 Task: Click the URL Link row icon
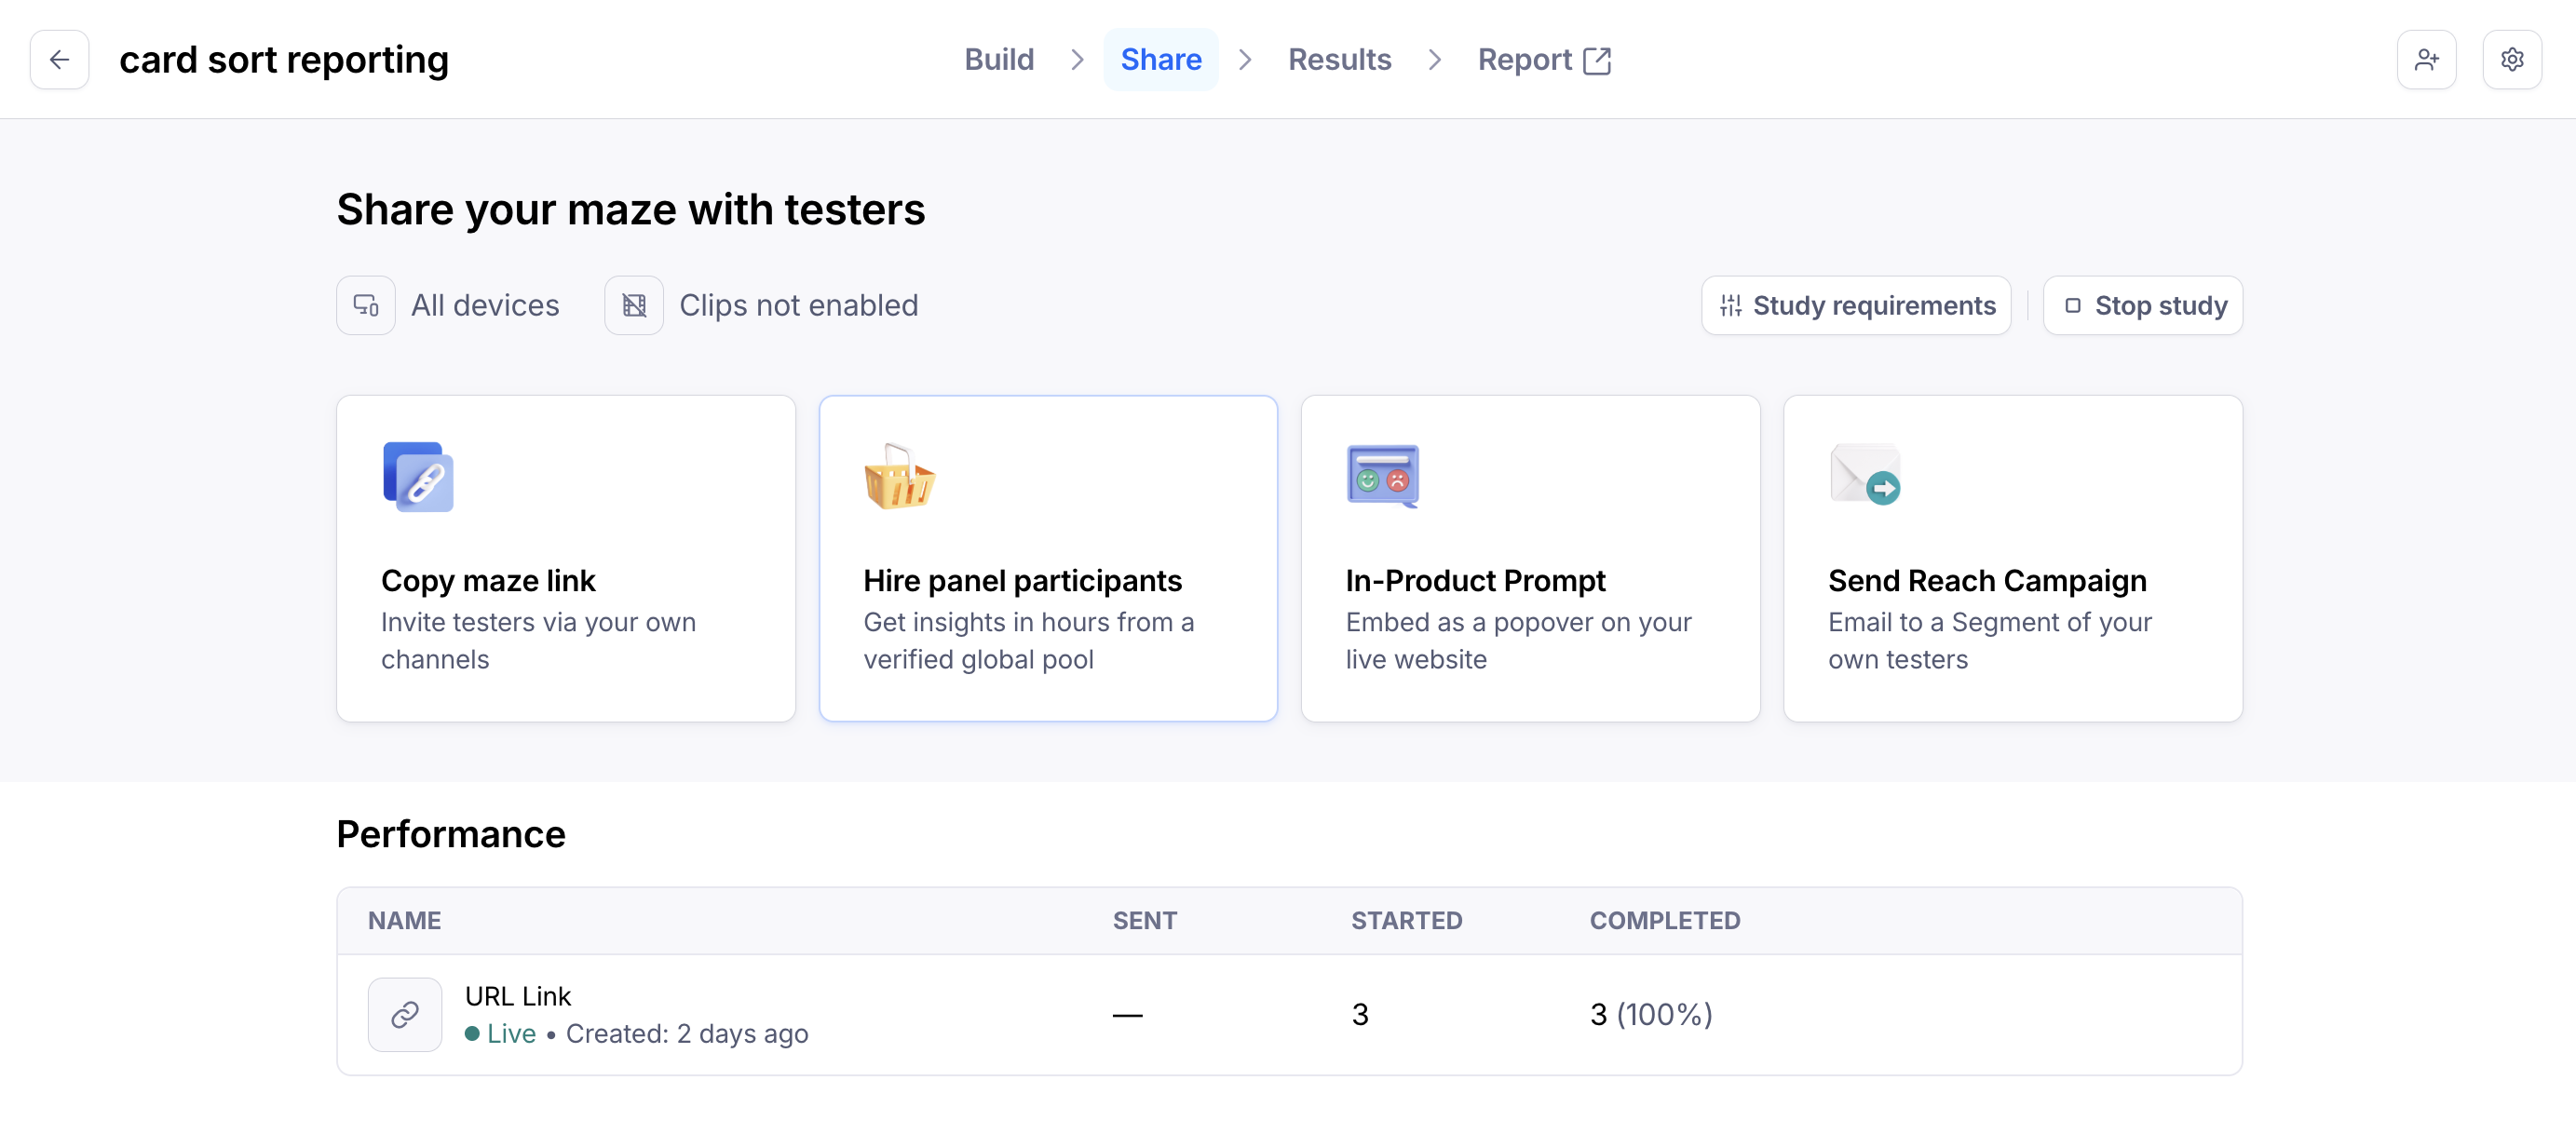[x=404, y=1014]
